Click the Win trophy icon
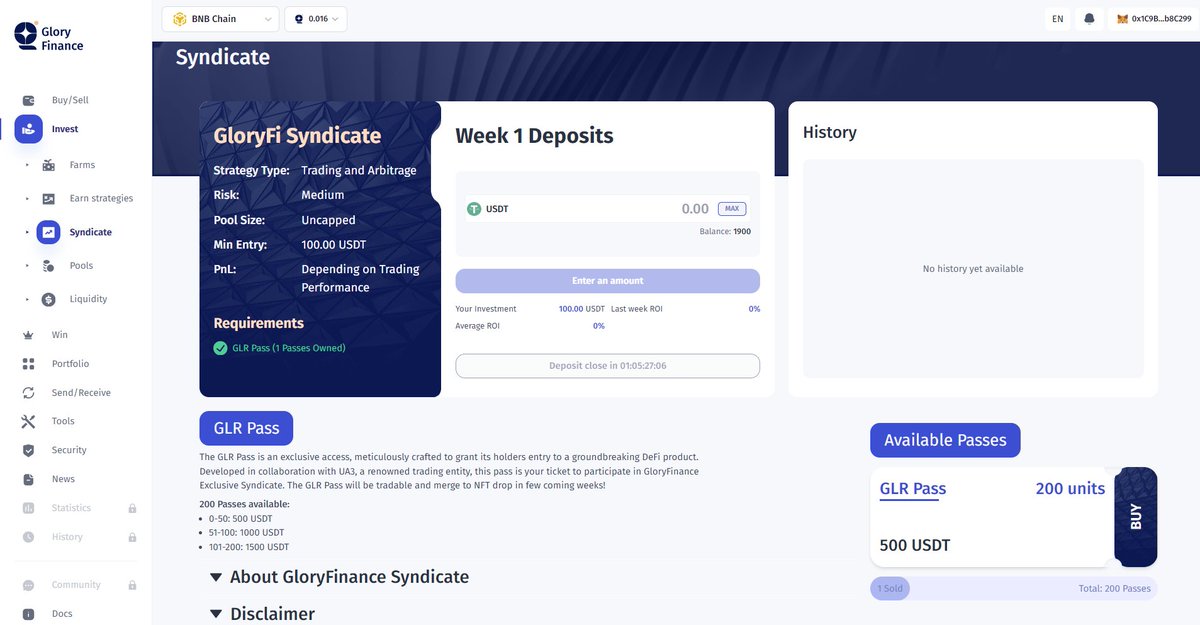The image size is (1200, 625). point(29,335)
